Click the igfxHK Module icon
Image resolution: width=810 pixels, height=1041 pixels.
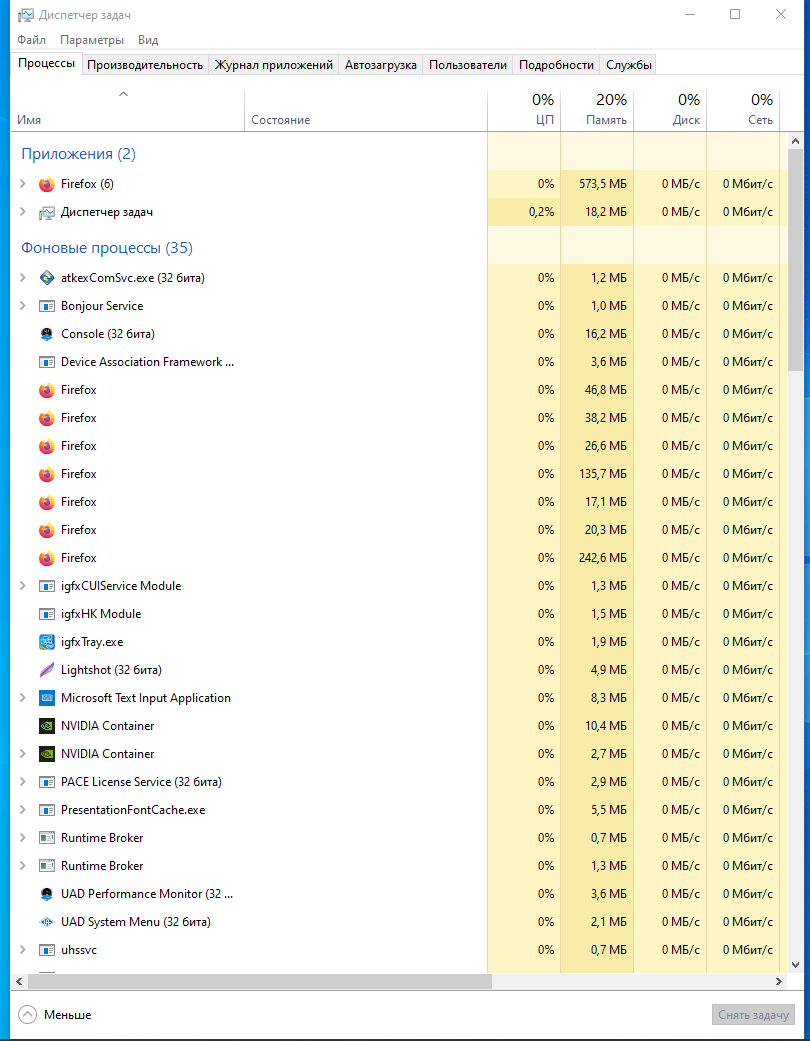(x=46, y=614)
